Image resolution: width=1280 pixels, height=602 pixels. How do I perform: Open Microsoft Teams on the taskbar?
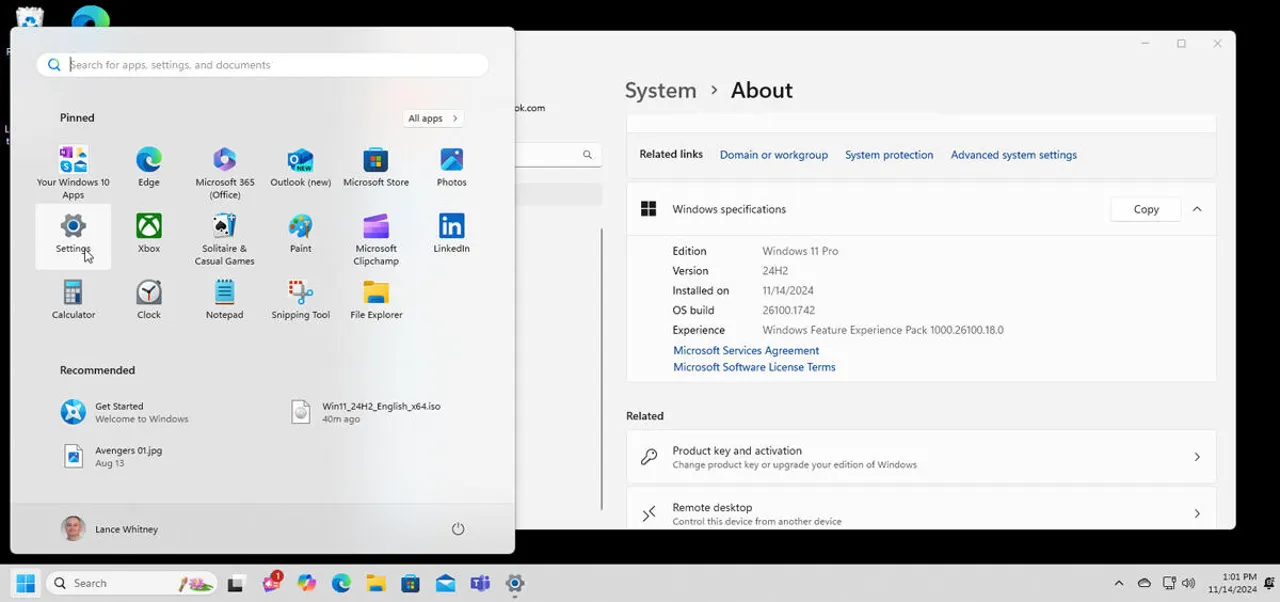[480, 583]
